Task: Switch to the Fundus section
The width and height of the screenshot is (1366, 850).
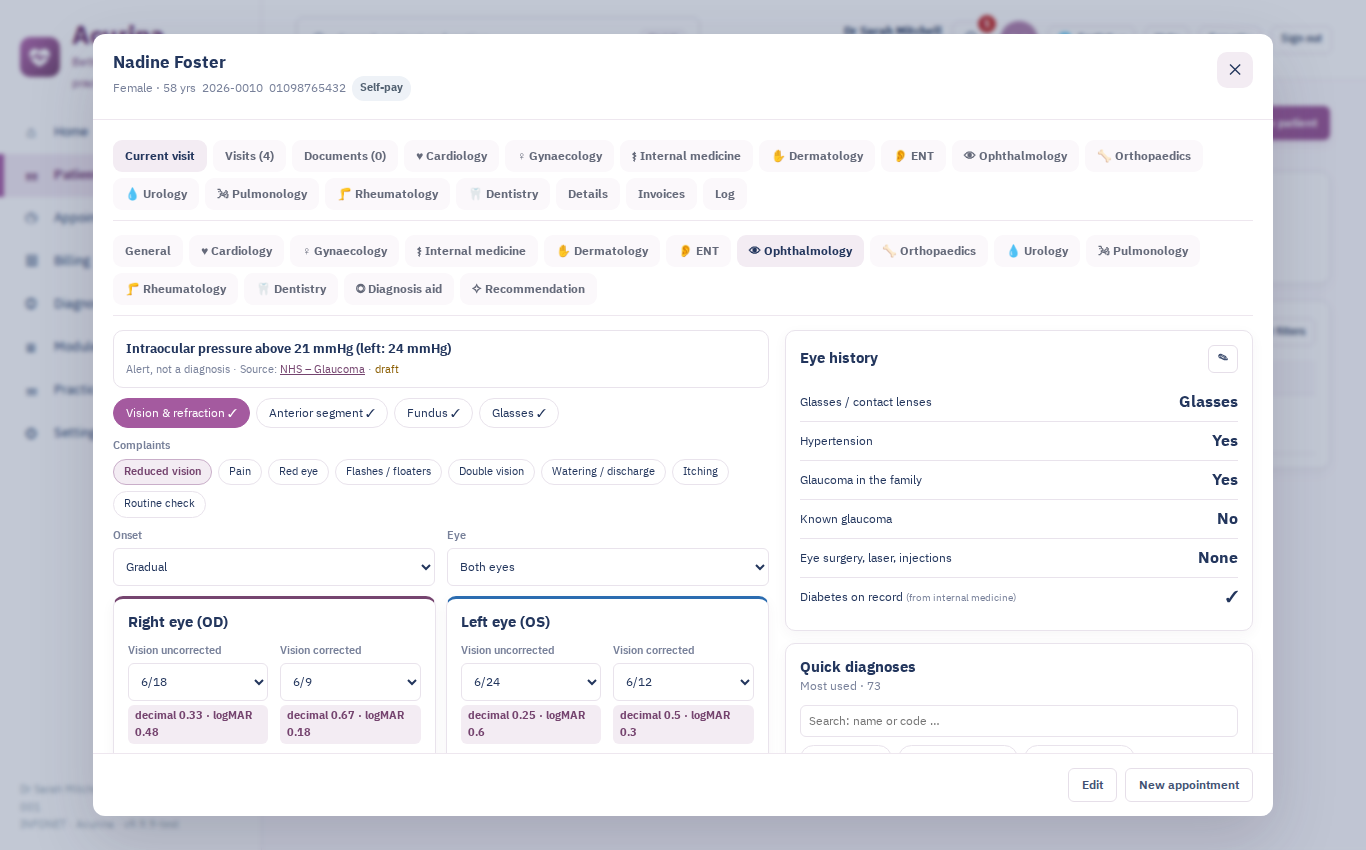Action: 433,413
